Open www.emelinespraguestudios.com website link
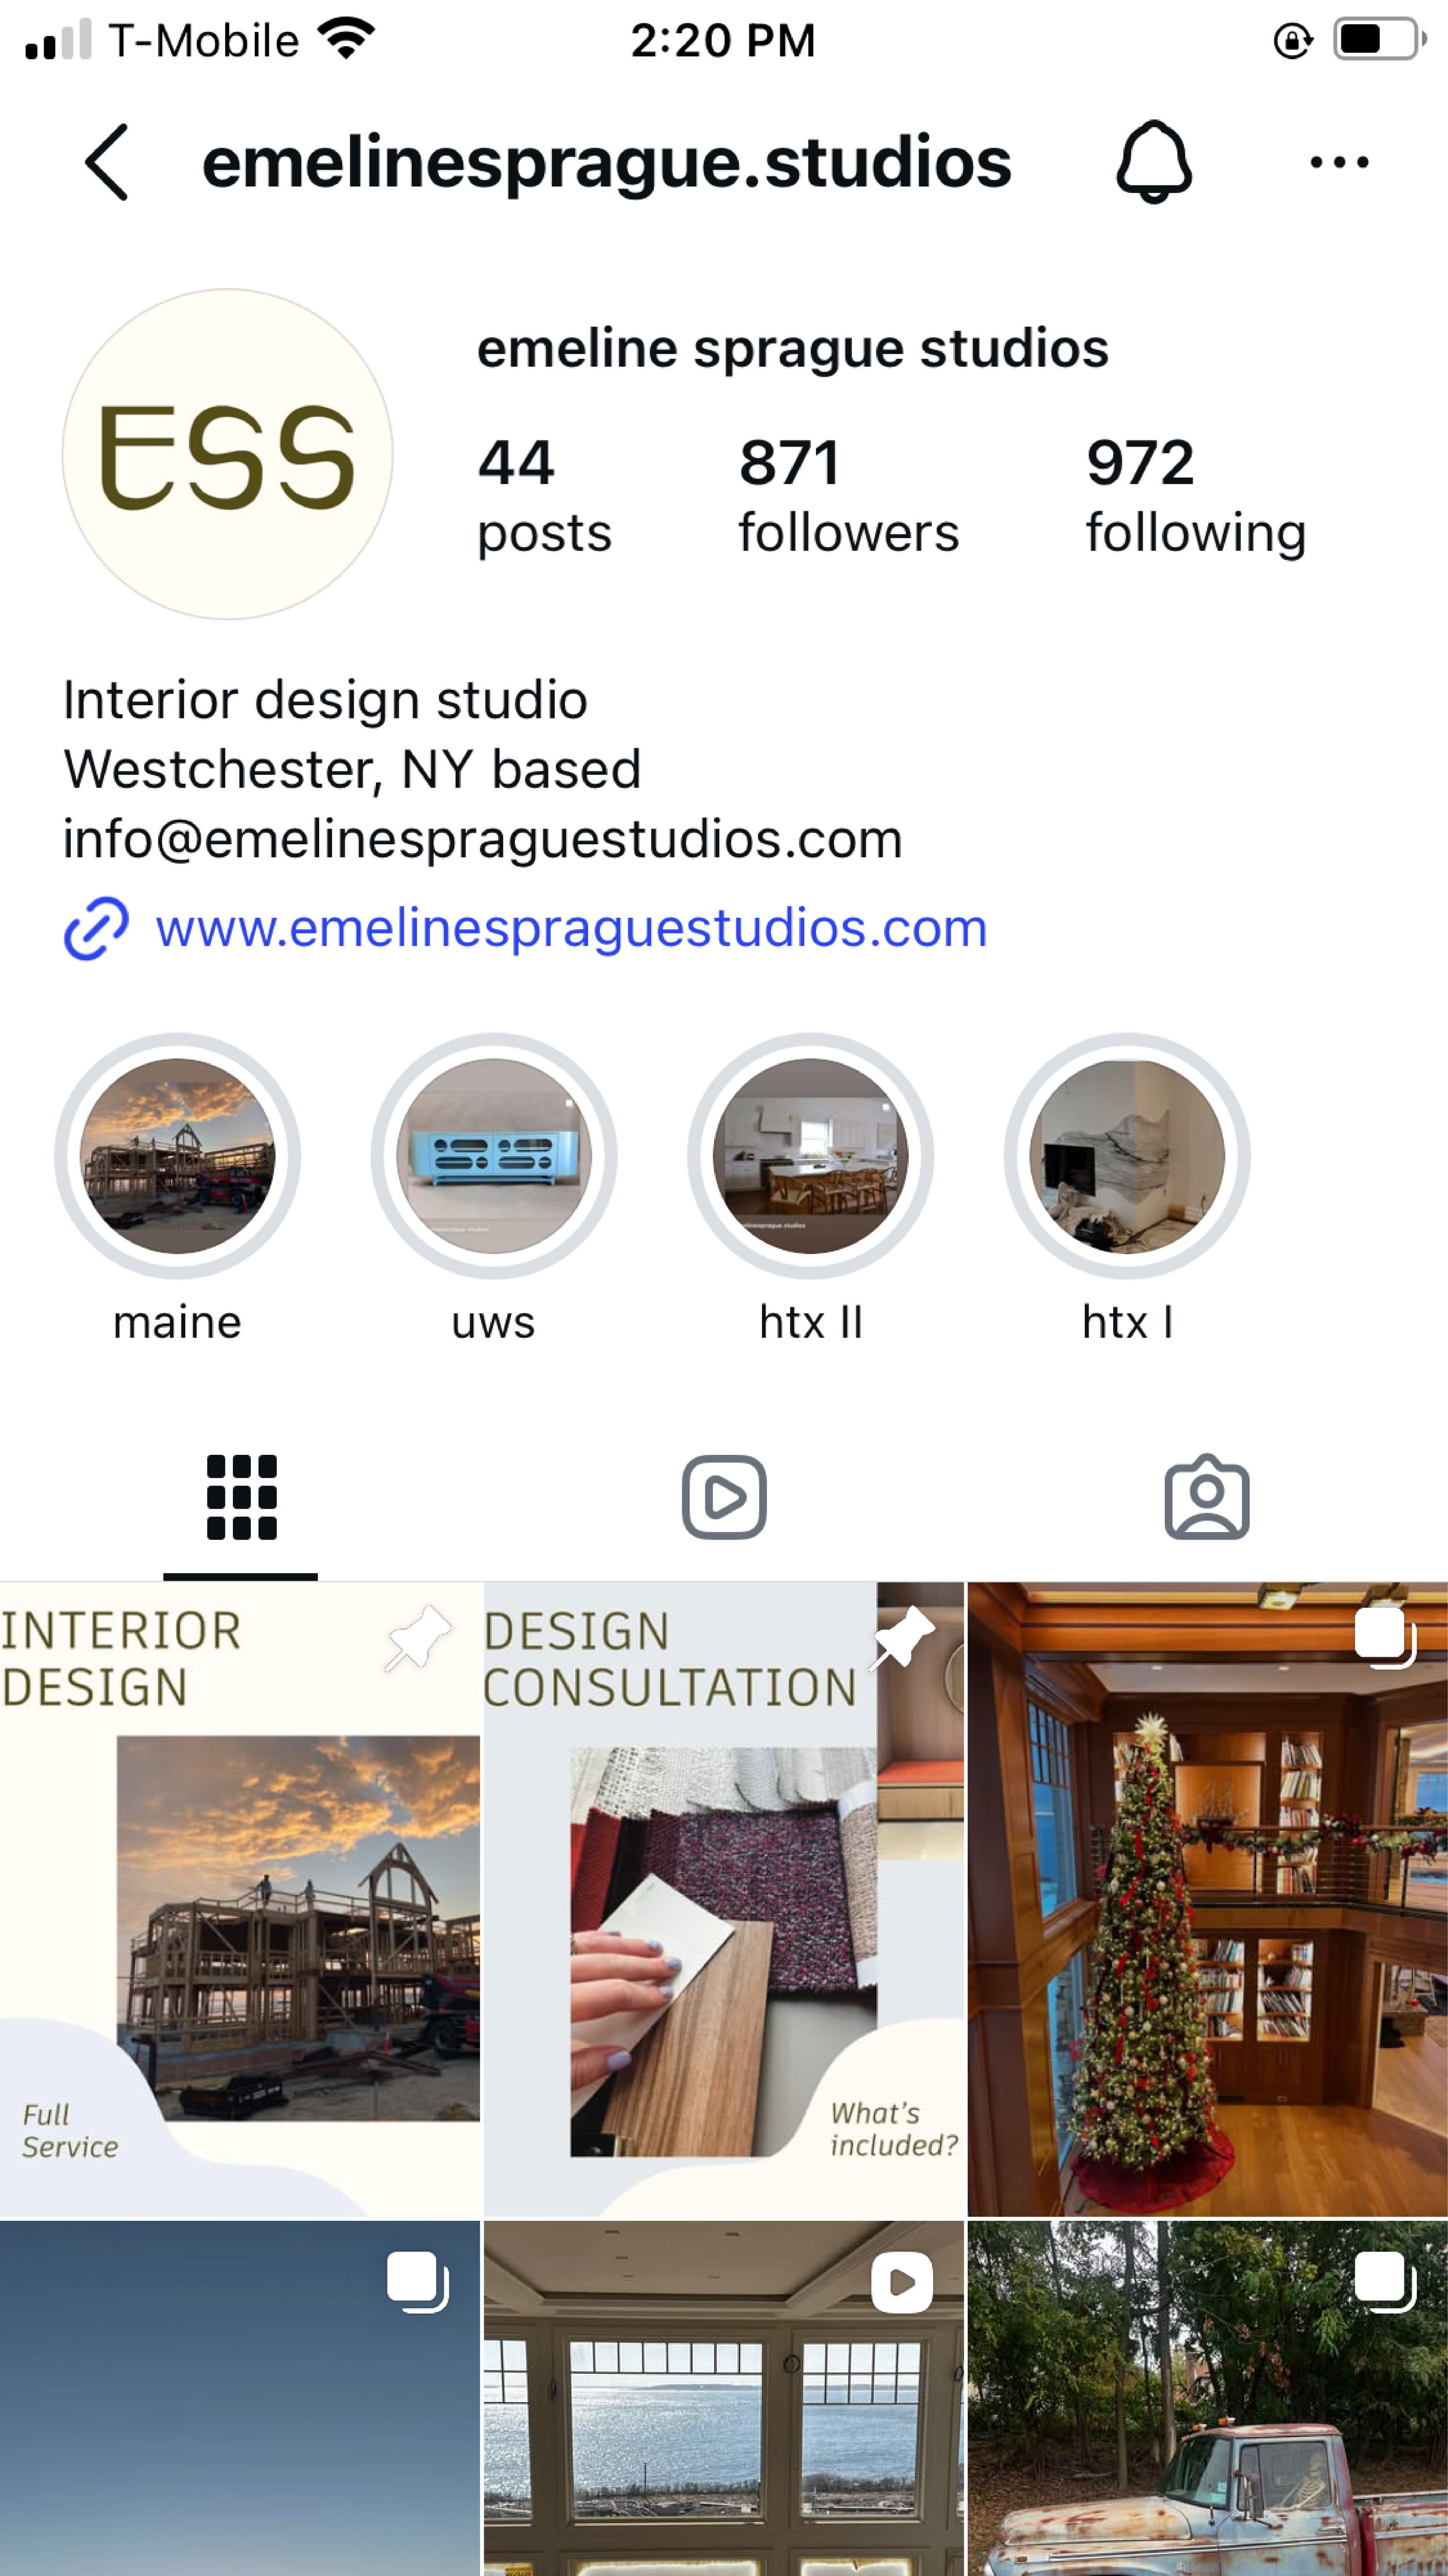 571,928
